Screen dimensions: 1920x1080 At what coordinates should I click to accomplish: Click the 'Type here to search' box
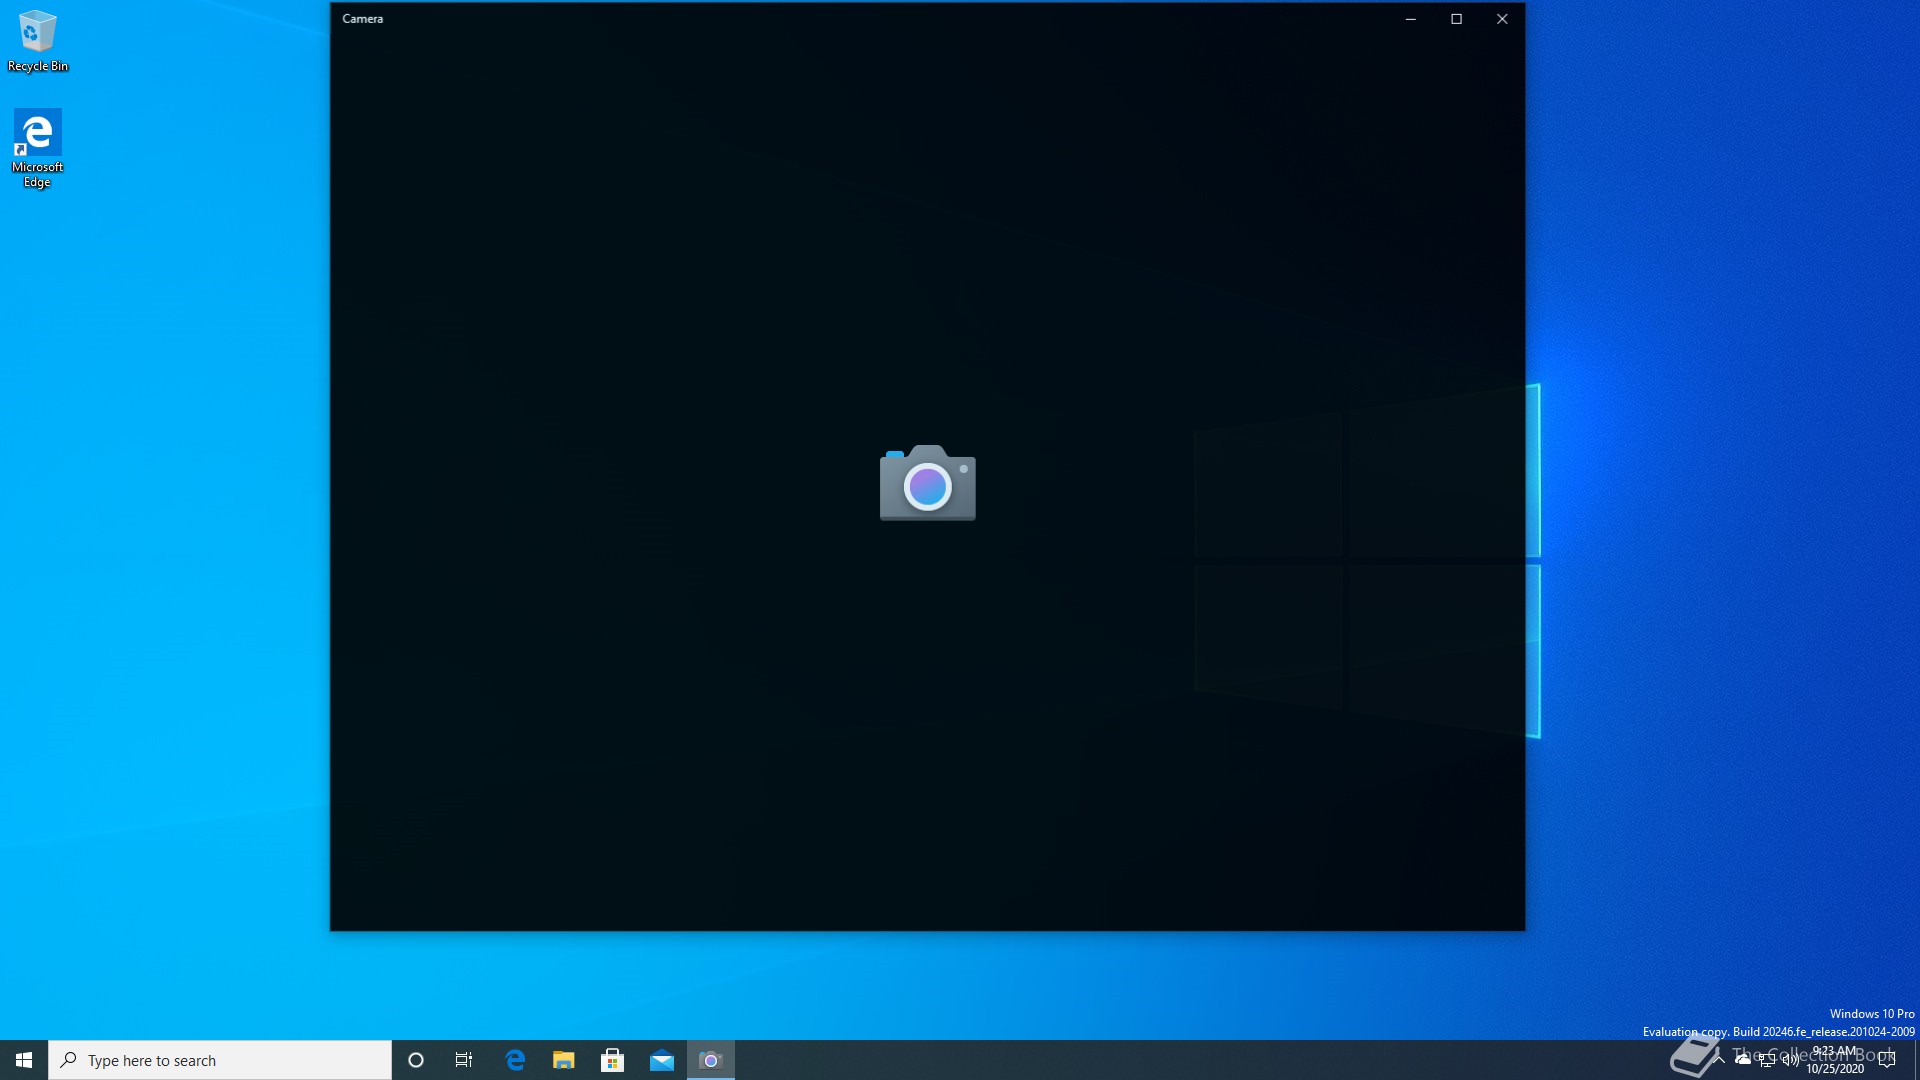tap(220, 1060)
